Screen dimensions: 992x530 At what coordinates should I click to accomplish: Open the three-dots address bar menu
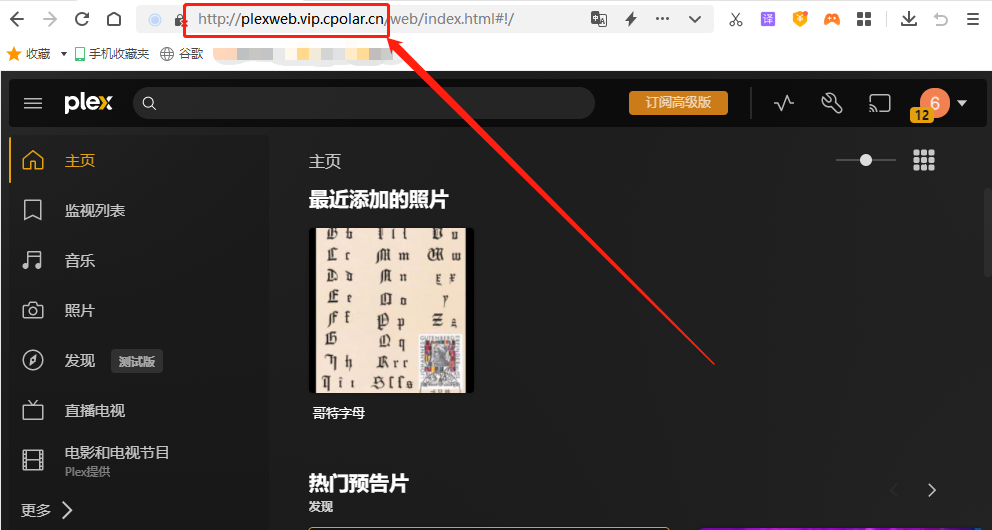(x=662, y=19)
